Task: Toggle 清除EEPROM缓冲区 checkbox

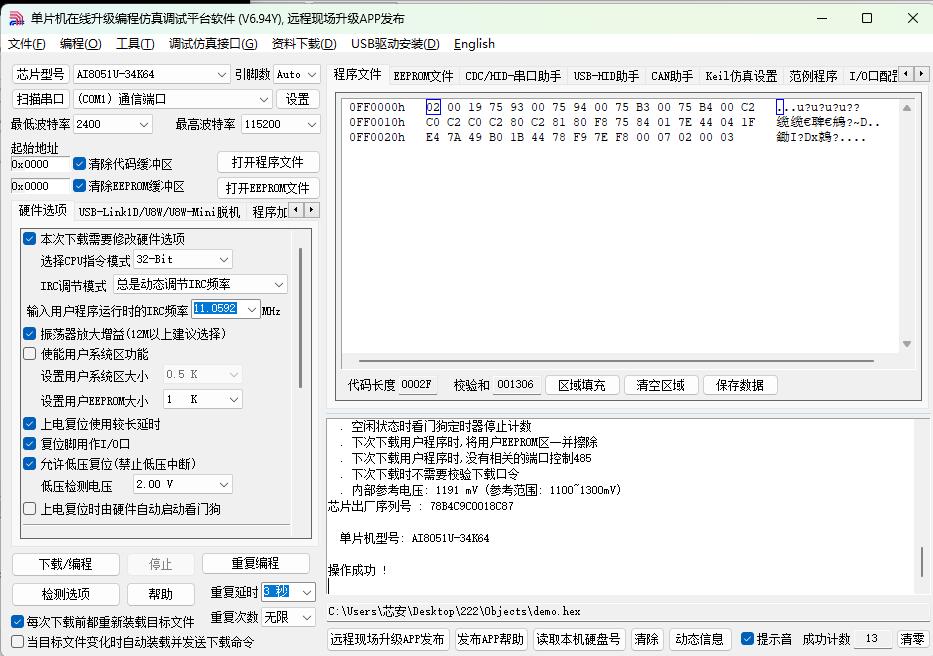Action: point(79,186)
